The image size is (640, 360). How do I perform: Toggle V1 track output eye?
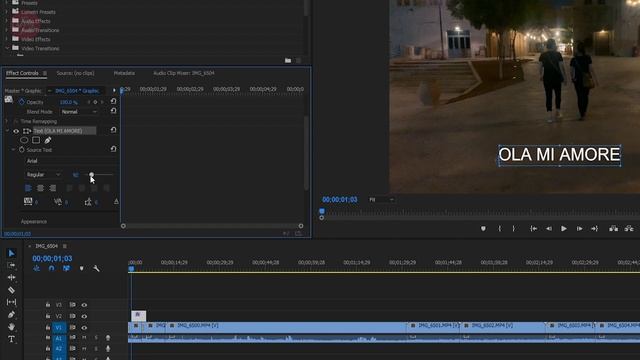pos(84,328)
